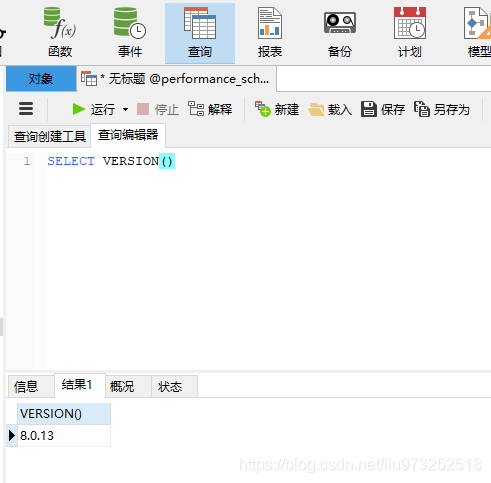The image size is (491, 483).
Task: Click the highlighted parentheses in the editor
Action: (x=167, y=161)
